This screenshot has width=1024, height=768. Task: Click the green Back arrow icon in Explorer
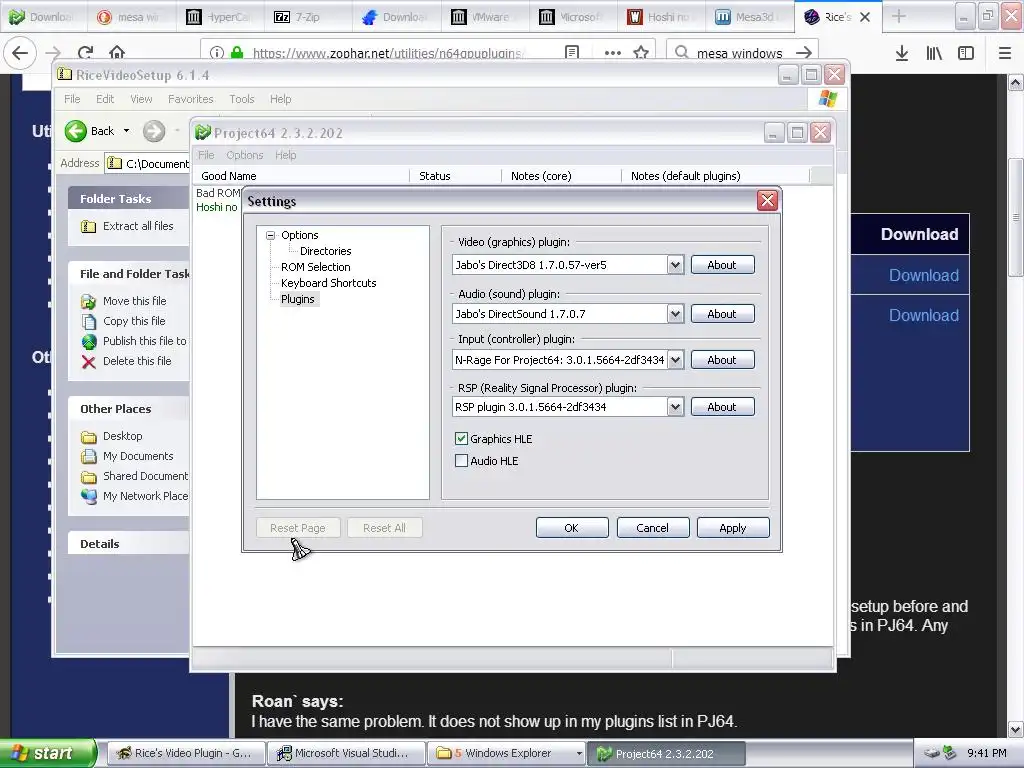(x=76, y=131)
